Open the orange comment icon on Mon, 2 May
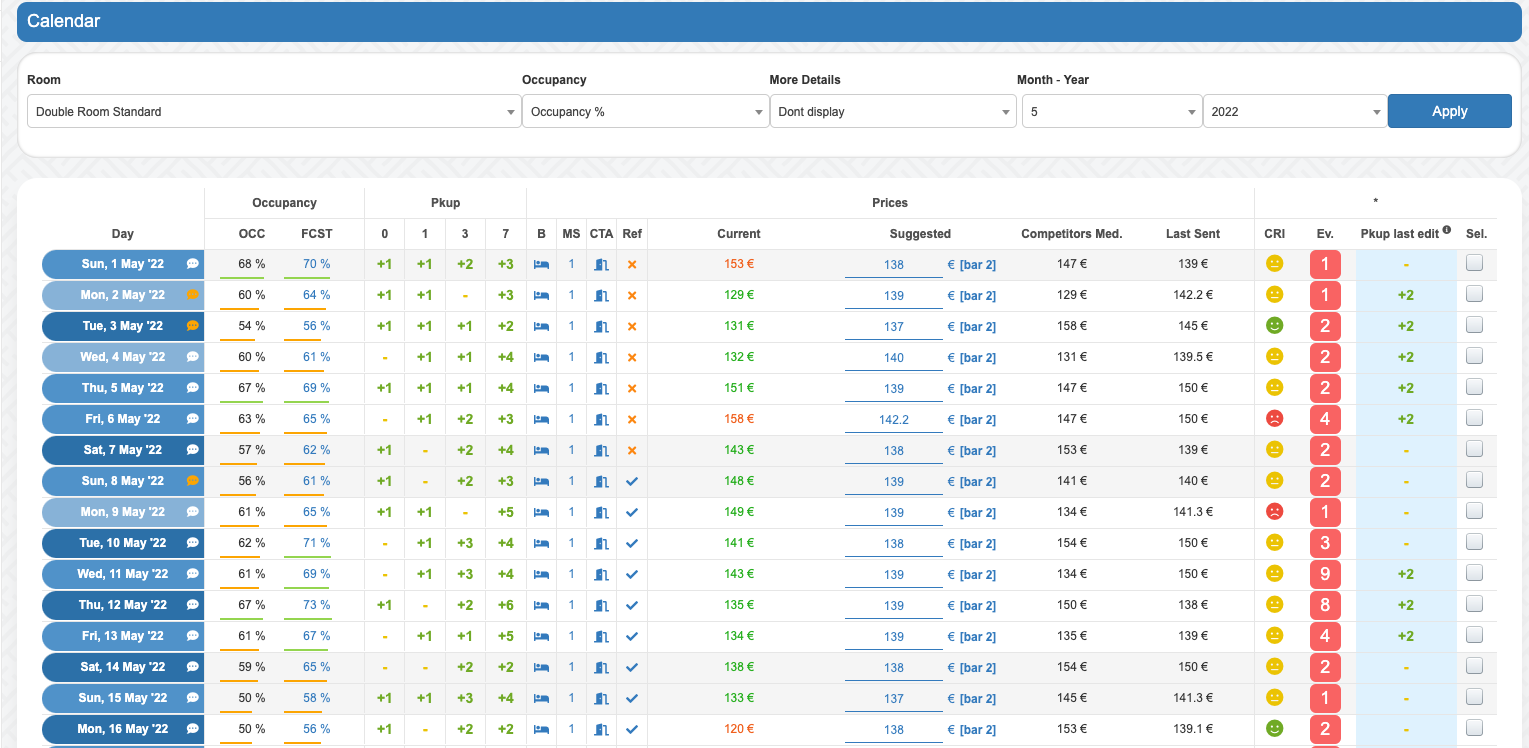 coord(193,296)
